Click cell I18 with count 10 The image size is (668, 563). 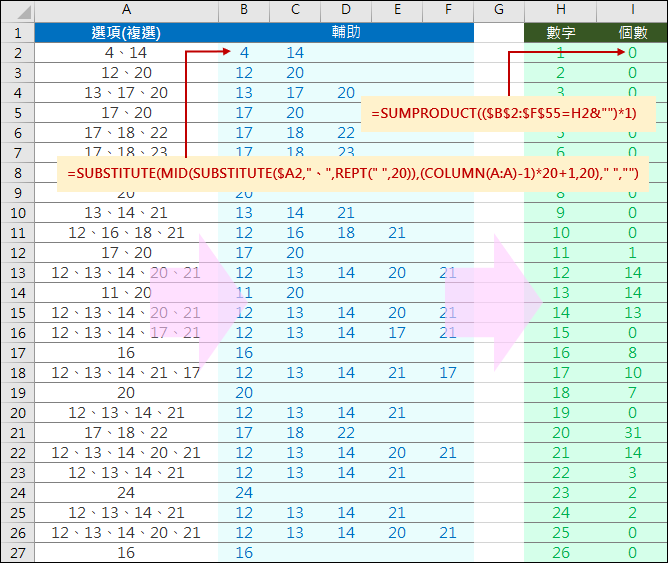pyautogui.click(x=632, y=373)
